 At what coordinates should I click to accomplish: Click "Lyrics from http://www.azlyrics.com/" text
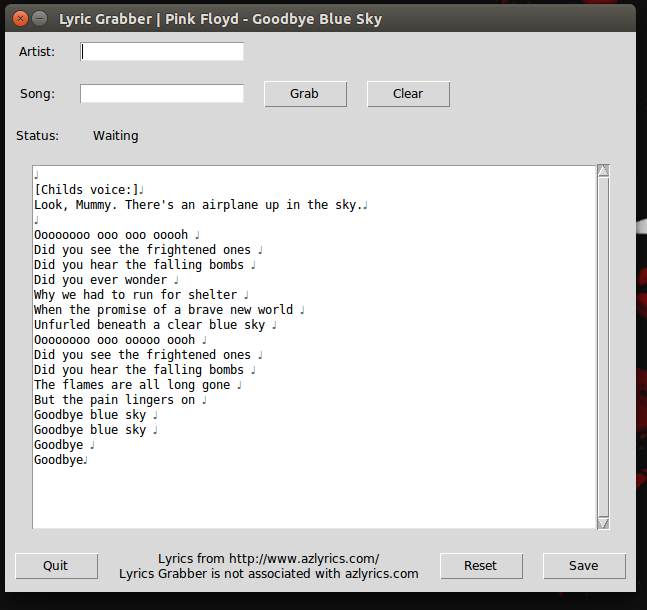(x=269, y=559)
